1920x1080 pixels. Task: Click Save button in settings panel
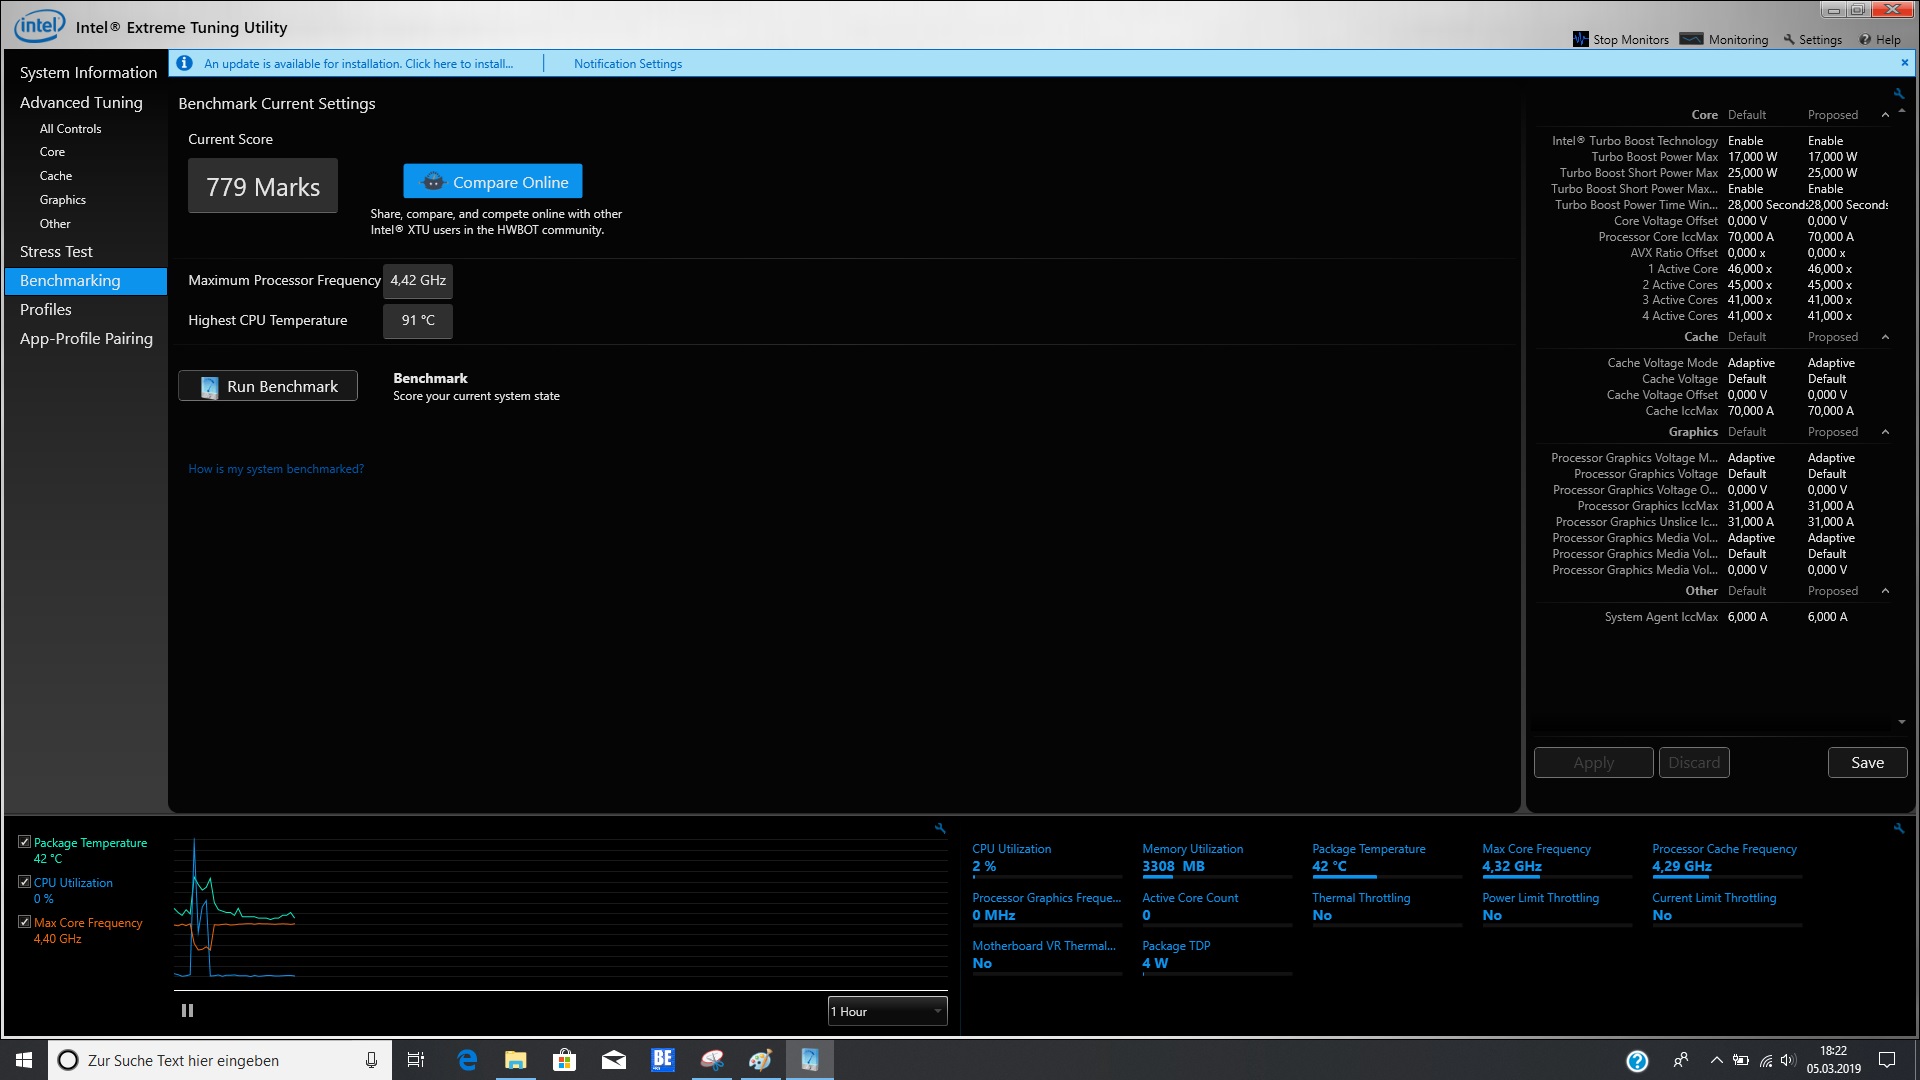coord(1867,763)
